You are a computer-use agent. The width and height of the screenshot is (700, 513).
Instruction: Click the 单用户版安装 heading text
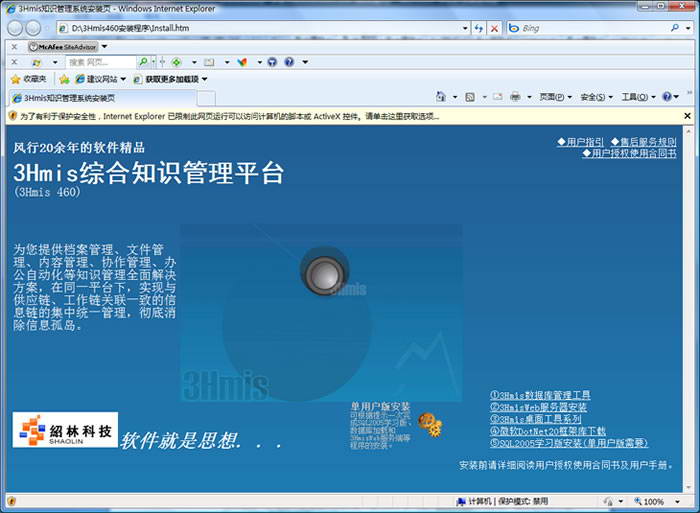point(380,406)
